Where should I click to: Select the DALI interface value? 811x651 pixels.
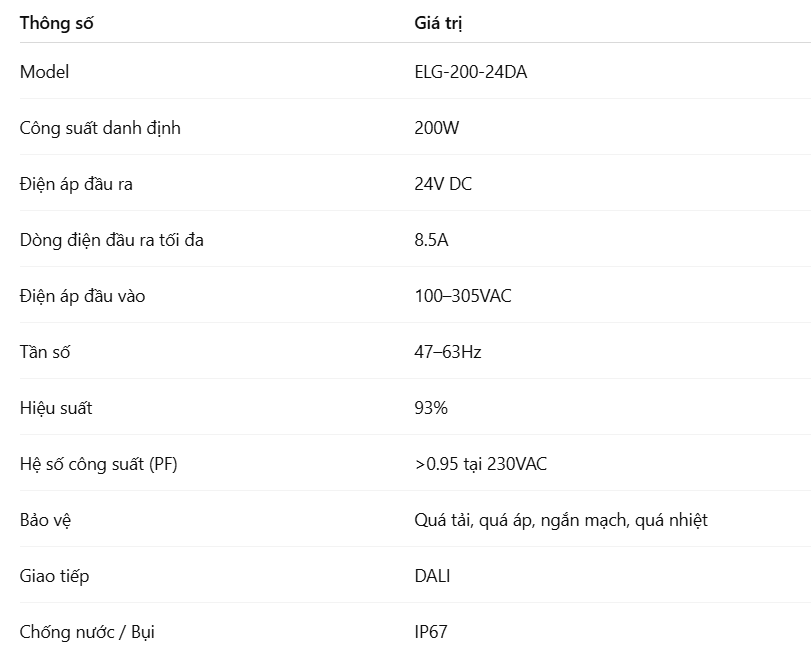point(432,576)
